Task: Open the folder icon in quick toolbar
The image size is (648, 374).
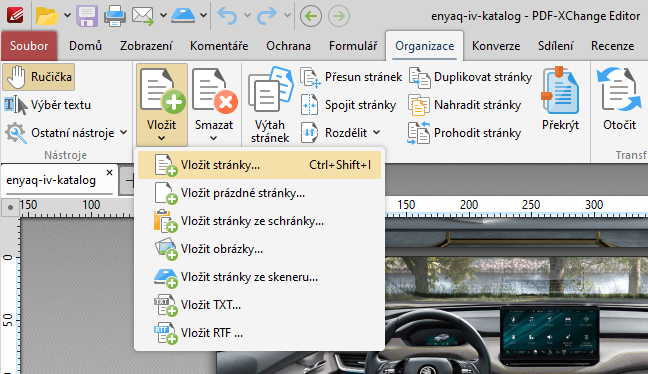Action: point(47,16)
